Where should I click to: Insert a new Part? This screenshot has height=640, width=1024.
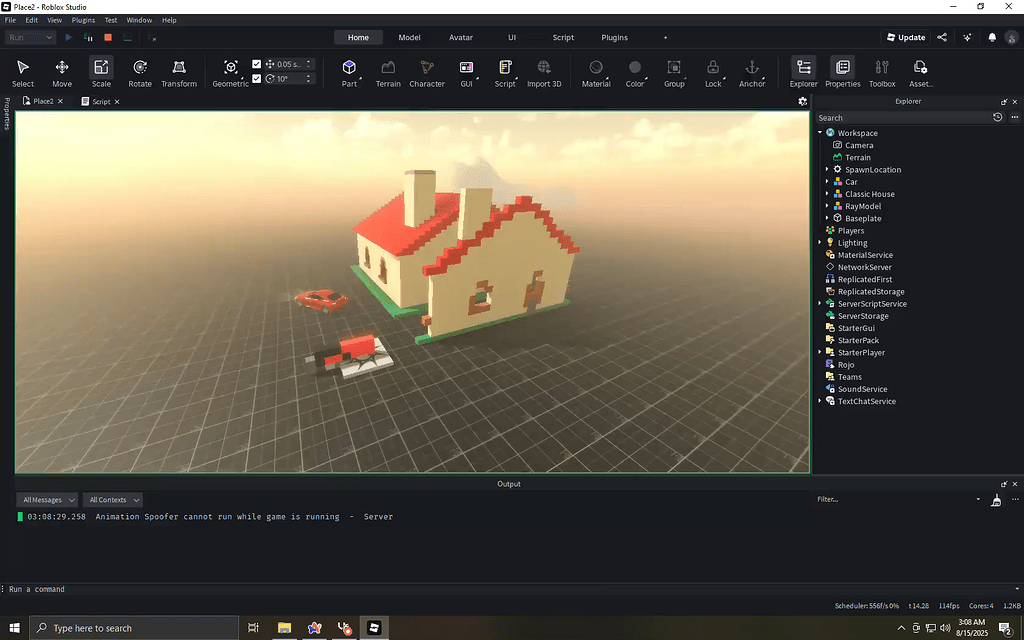pos(348,71)
